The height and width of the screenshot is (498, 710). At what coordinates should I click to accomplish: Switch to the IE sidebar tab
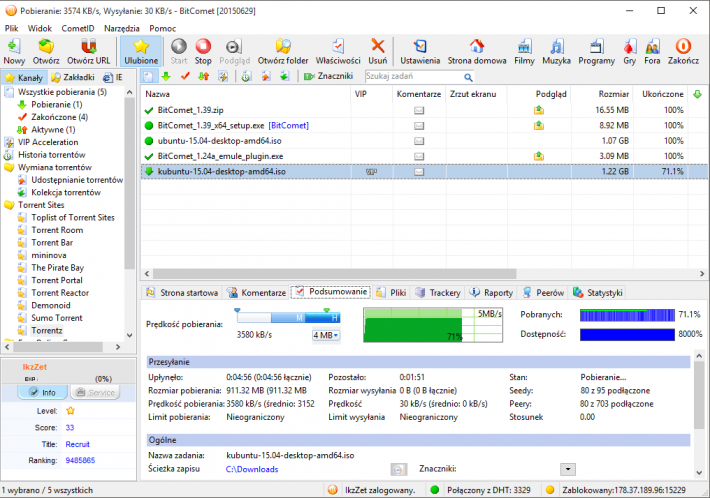(113, 77)
